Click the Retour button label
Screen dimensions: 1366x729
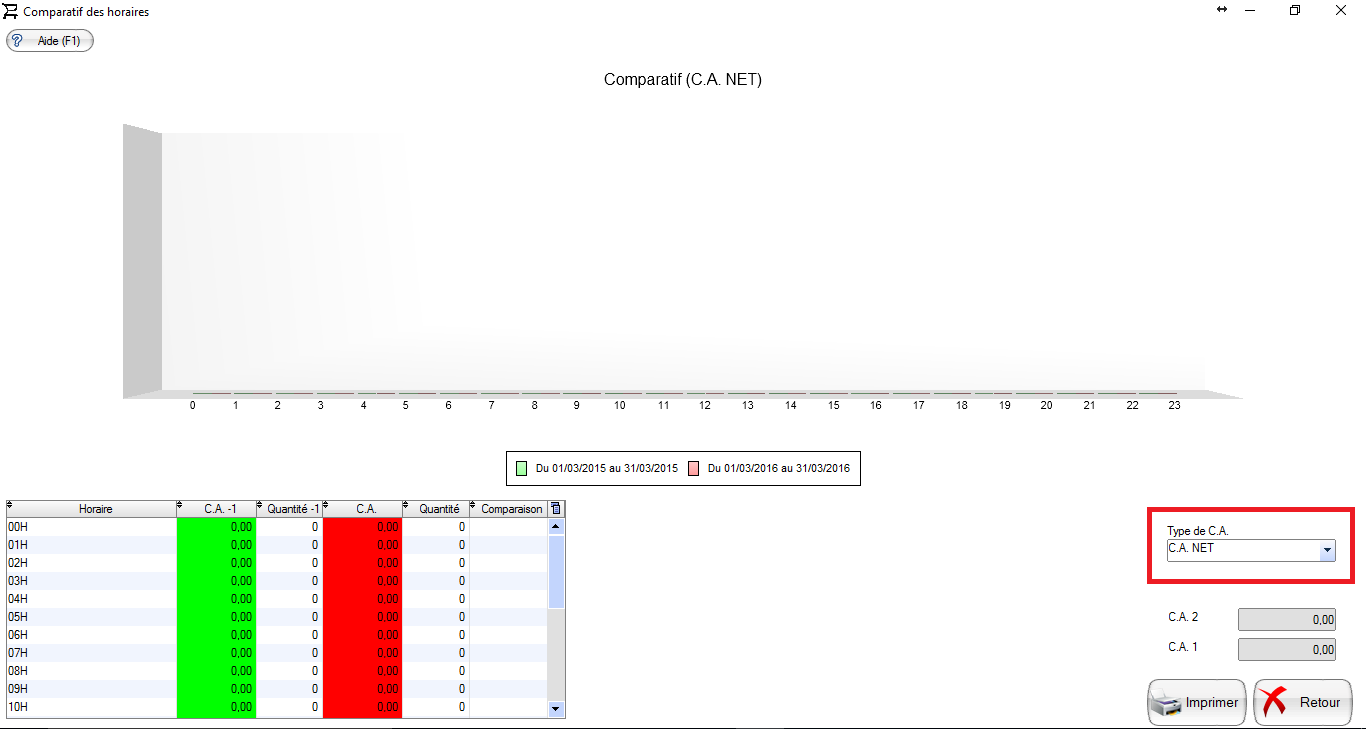coord(1319,703)
